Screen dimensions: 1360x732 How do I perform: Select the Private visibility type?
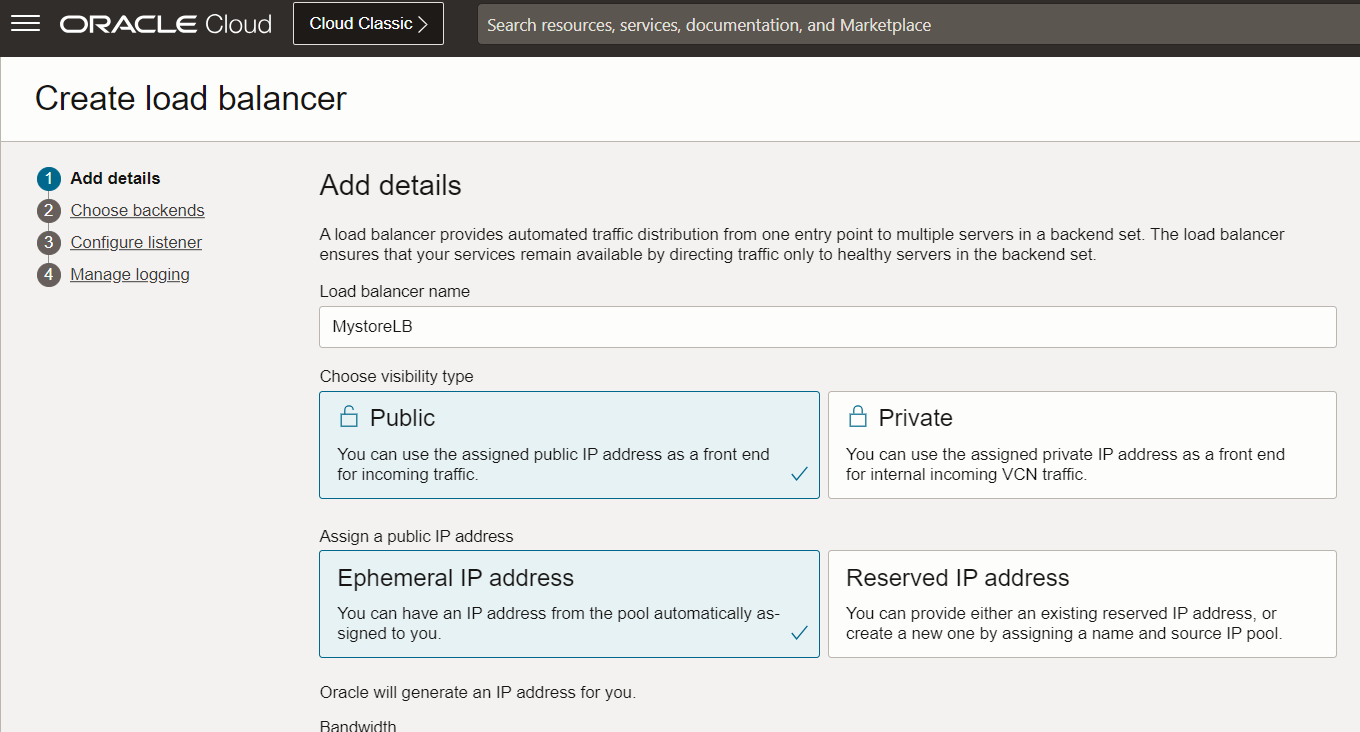[x=1082, y=445]
